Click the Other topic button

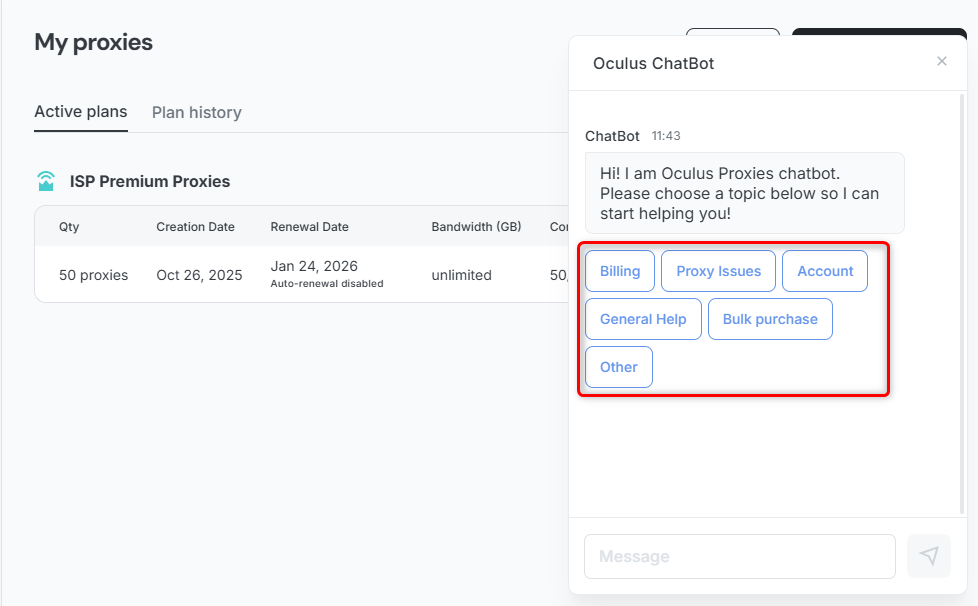point(619,367)
